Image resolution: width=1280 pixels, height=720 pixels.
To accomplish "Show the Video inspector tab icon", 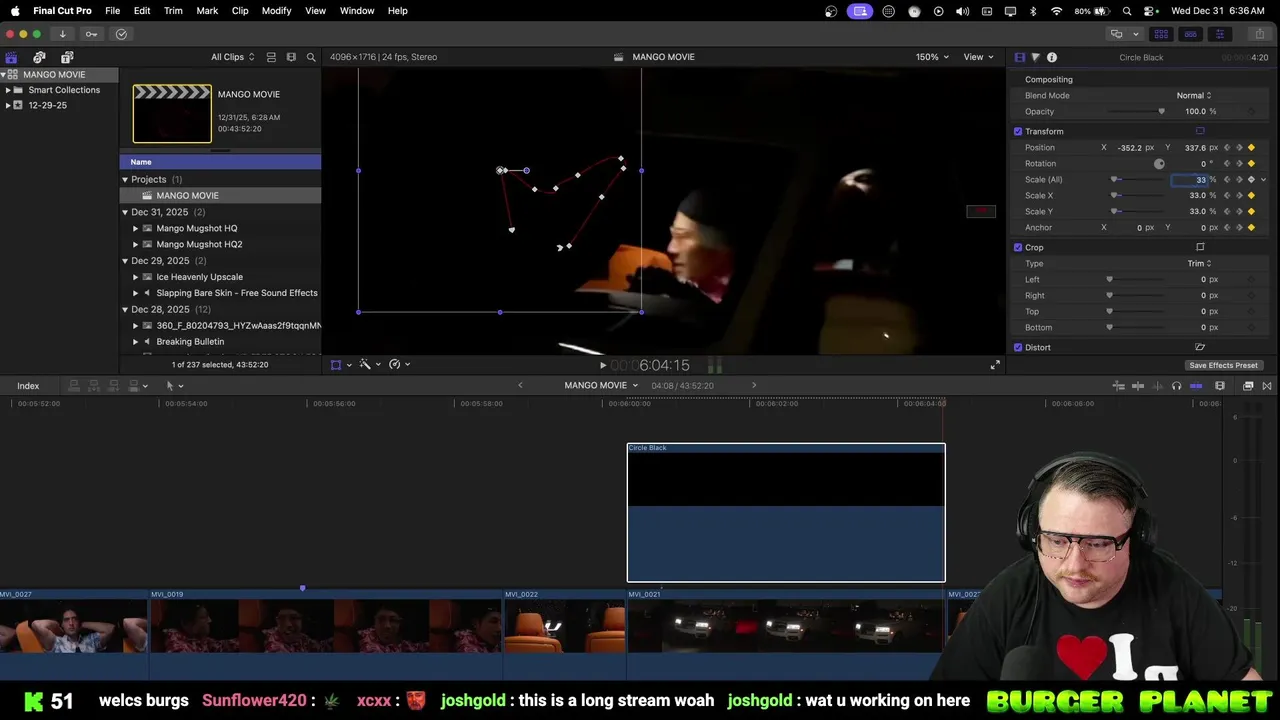I will 1019,57.
